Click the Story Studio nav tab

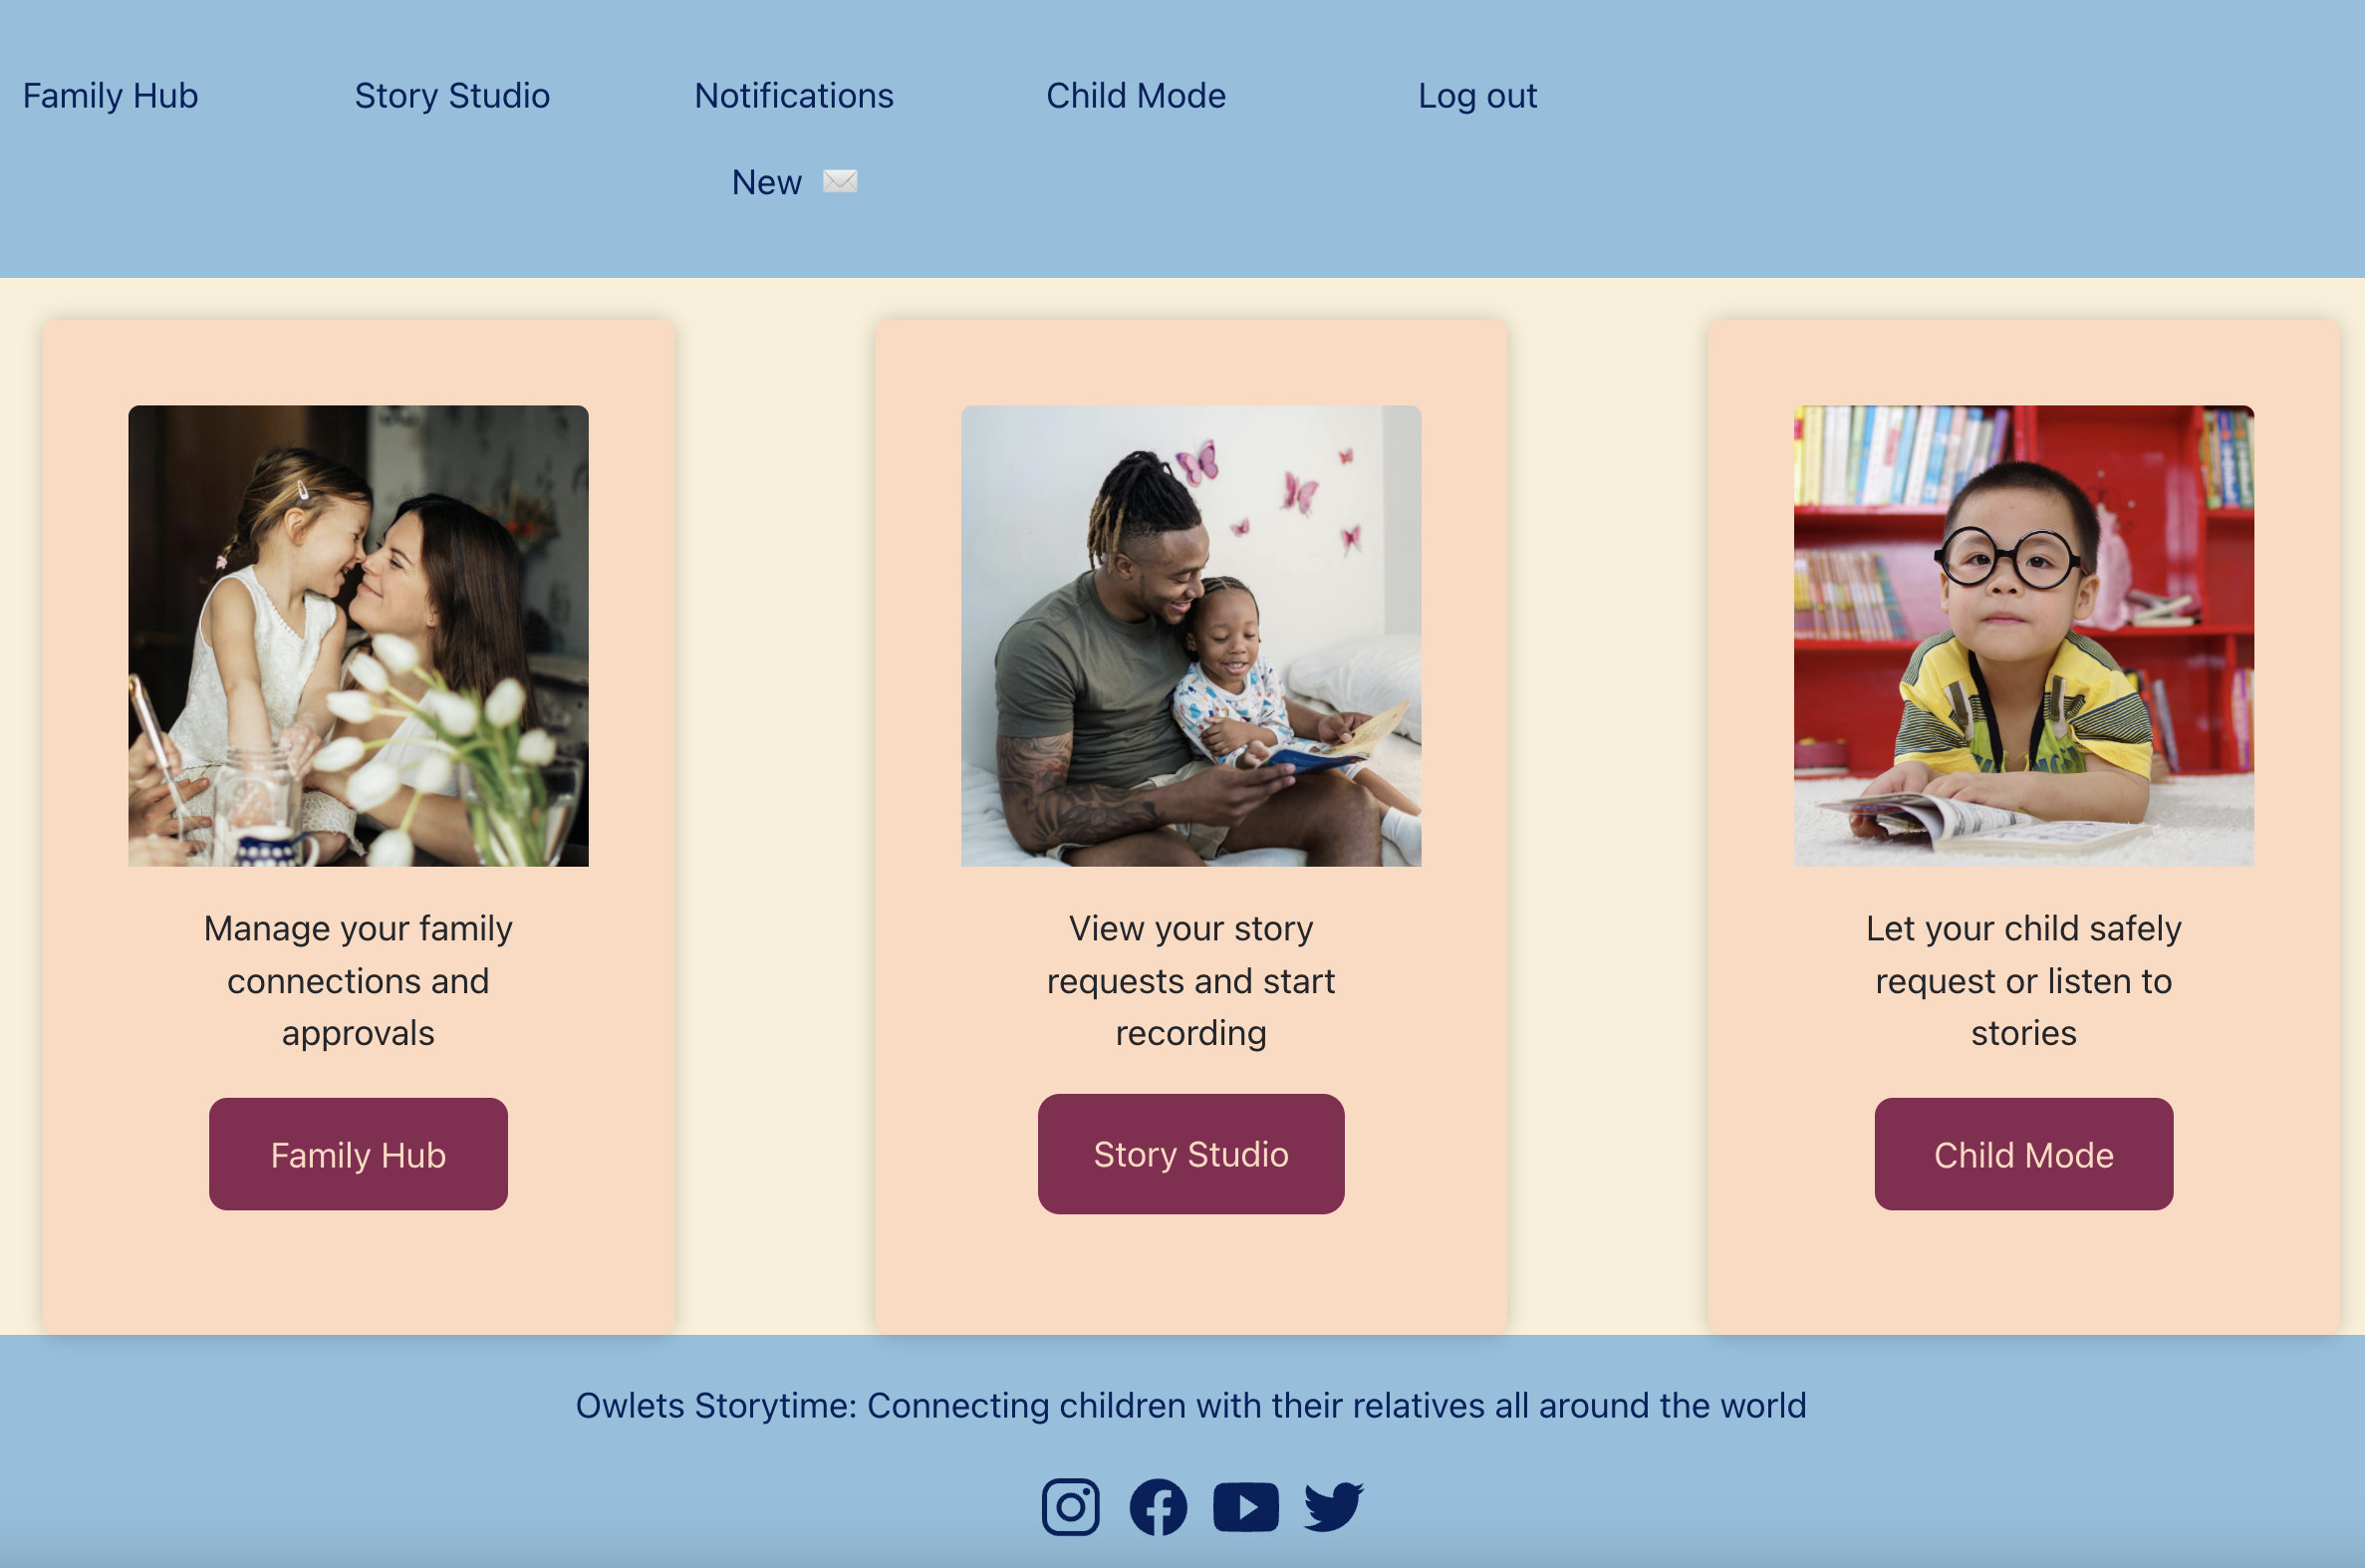pyautogui.click(x=451, y=95)
